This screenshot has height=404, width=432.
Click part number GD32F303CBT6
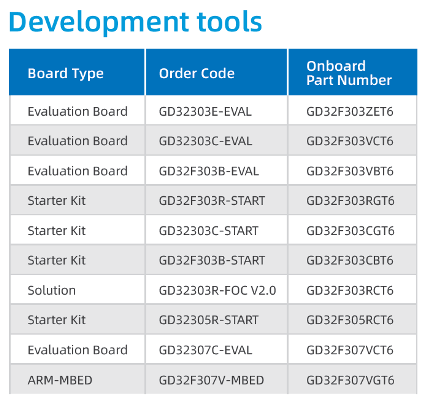(350, 260)
